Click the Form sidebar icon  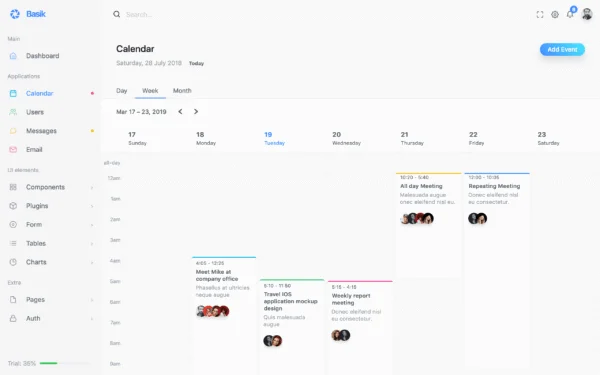click(x=13, y=225)
